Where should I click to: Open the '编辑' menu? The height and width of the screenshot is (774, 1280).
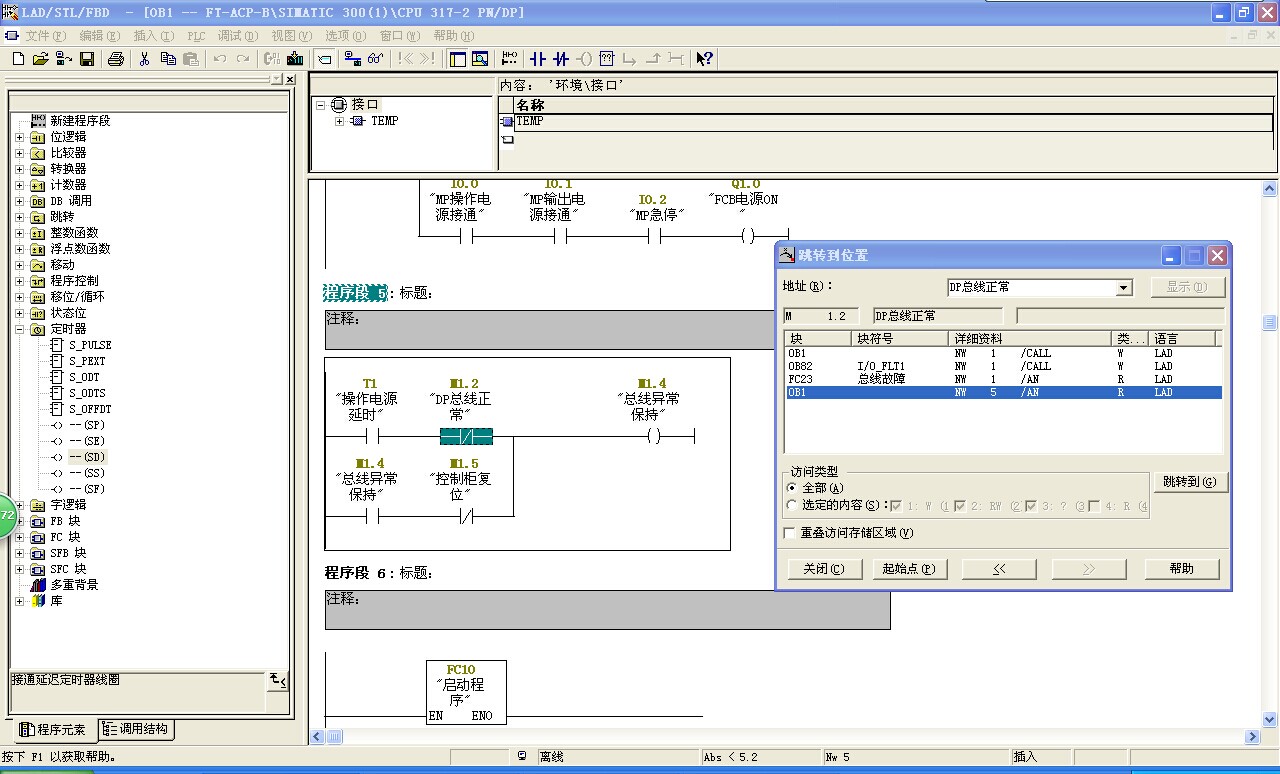(99, 35)
